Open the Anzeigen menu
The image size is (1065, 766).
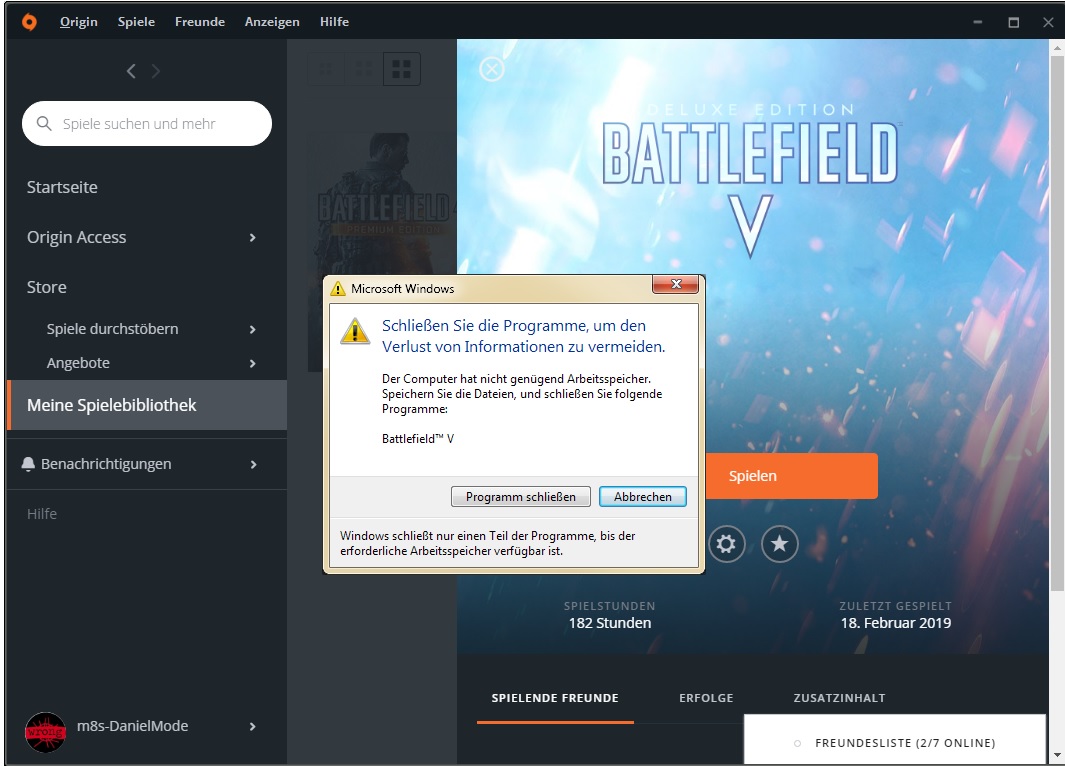click(x=272, y=22)
